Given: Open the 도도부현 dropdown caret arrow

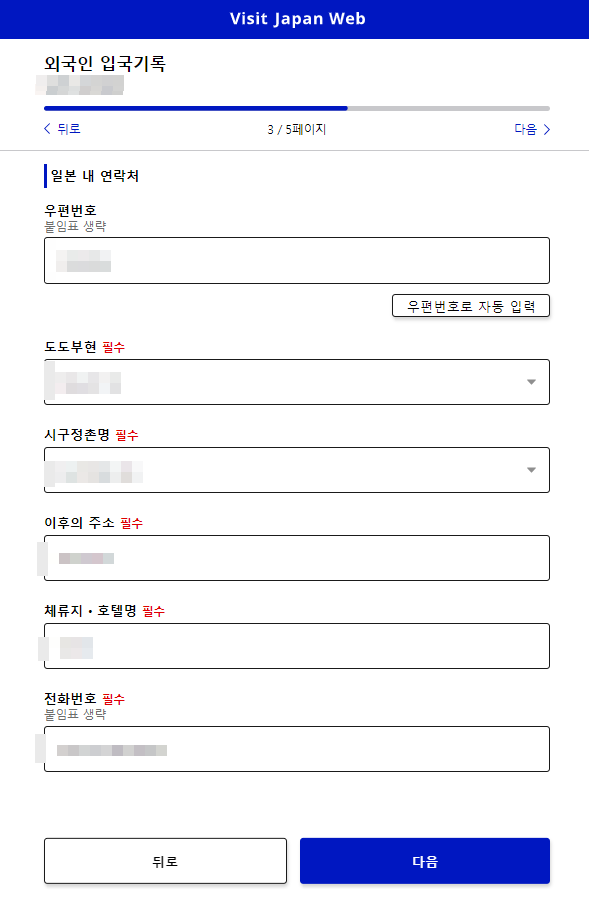Looking at the screenshot, I should pos(532,382).
